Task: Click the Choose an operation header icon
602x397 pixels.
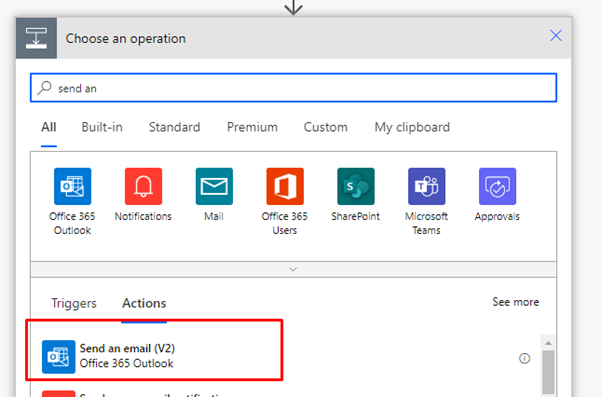Action: pyautogui.click(x=36, y=38)
